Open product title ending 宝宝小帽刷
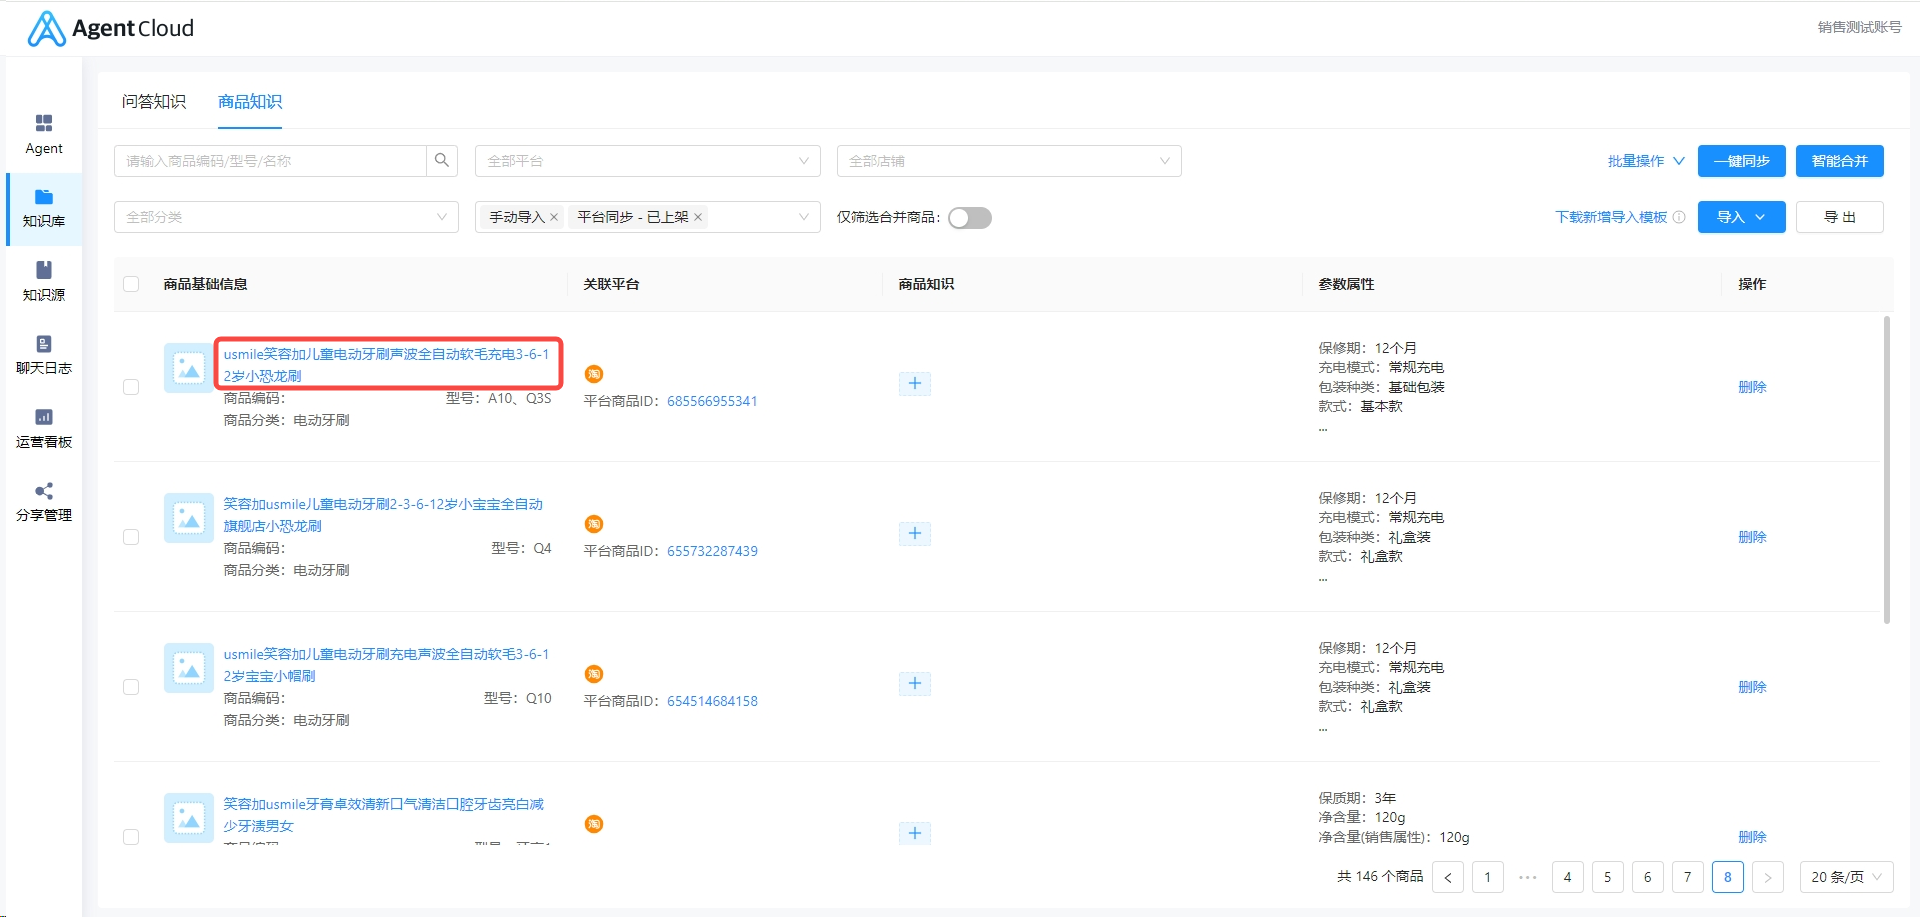Screen dimensions: 1920x917 click(x=387, y=665)
